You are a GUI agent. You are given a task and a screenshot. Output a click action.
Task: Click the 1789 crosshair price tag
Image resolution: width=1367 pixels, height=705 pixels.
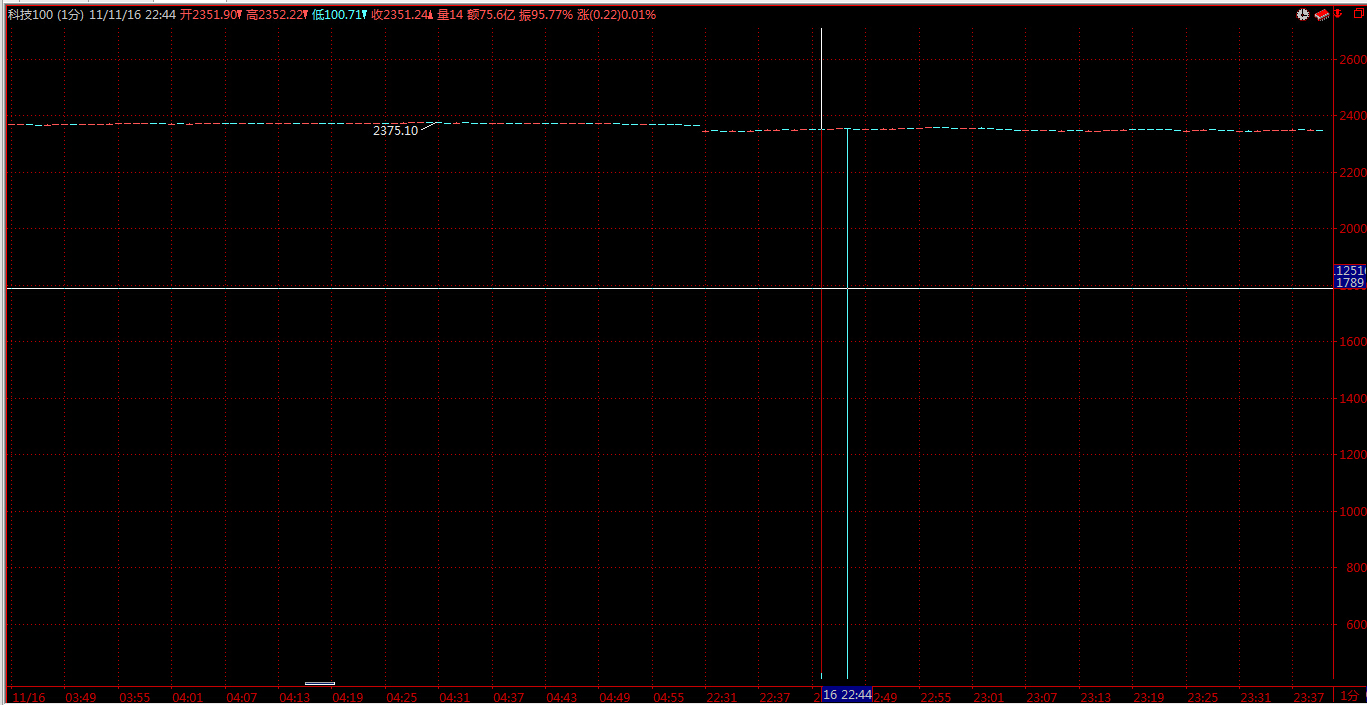tap(1350, 283)
